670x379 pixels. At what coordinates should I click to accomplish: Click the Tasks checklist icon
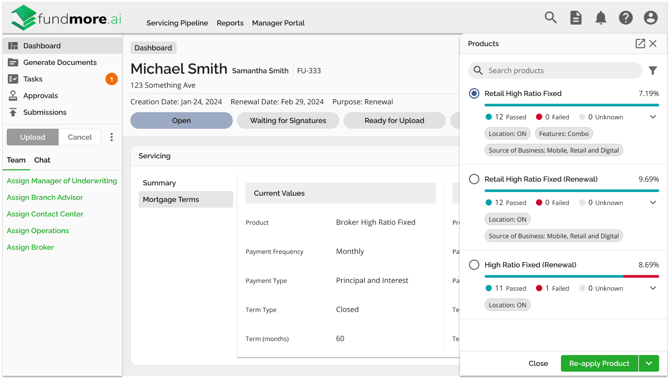[13, 79]
